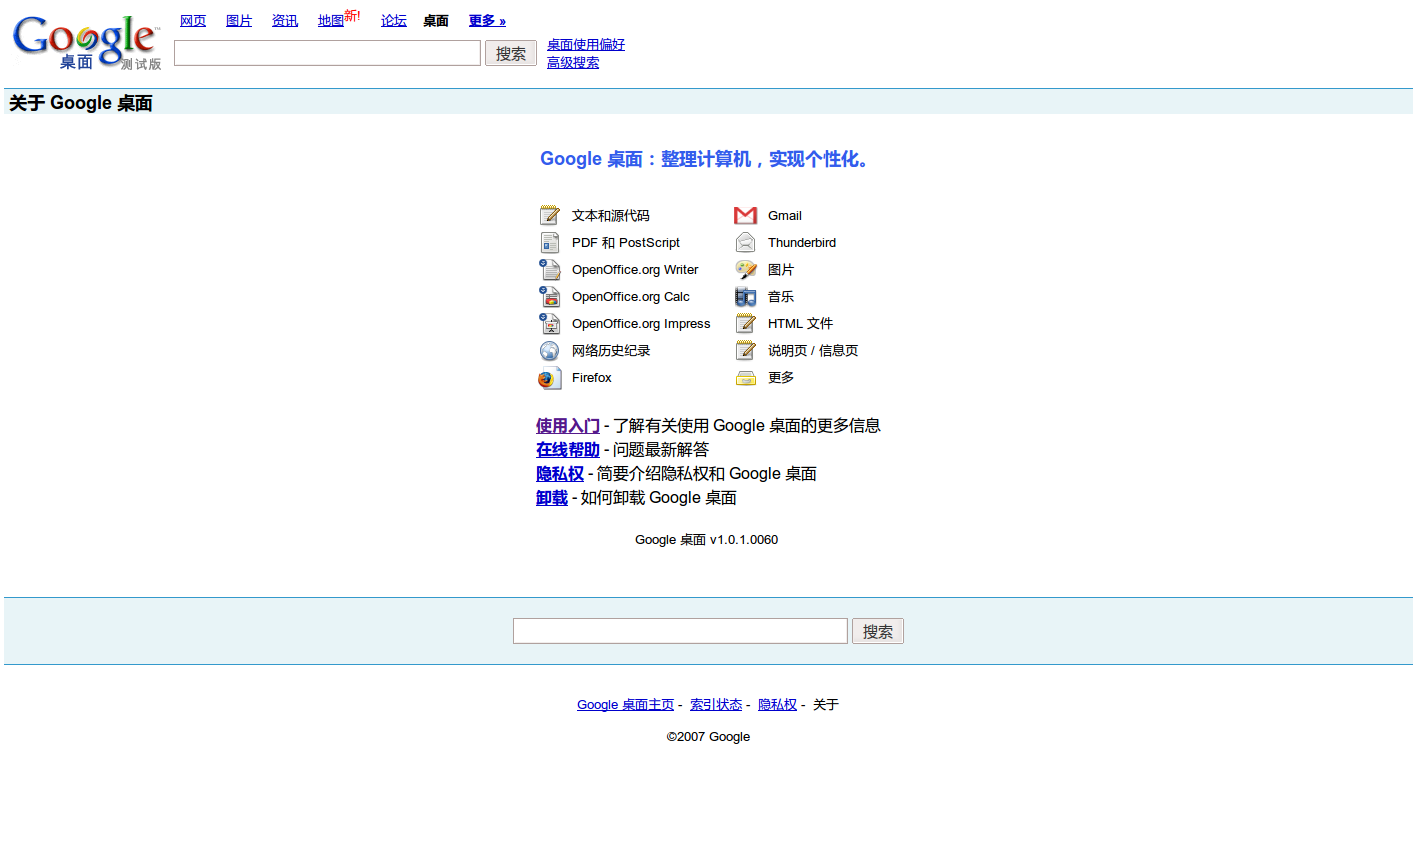The height and width of the screenshot is (841, 1417).
Task: Click the HTML 文件 label text
Action: point(800,324)
